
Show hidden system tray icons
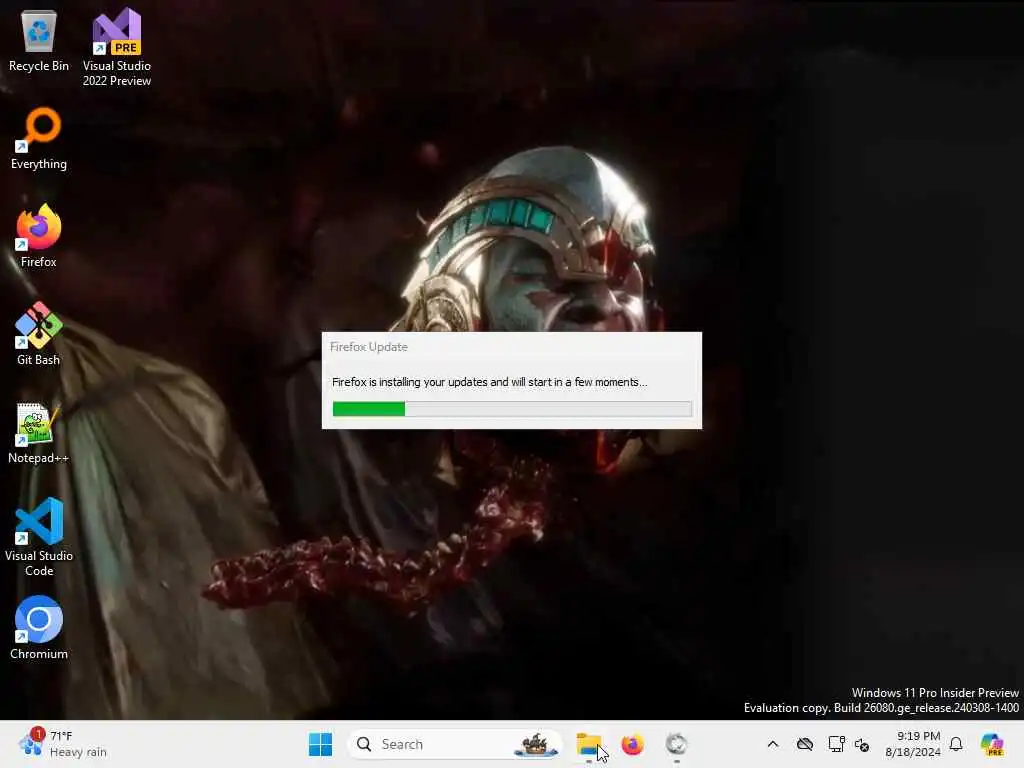pos(773,744)
